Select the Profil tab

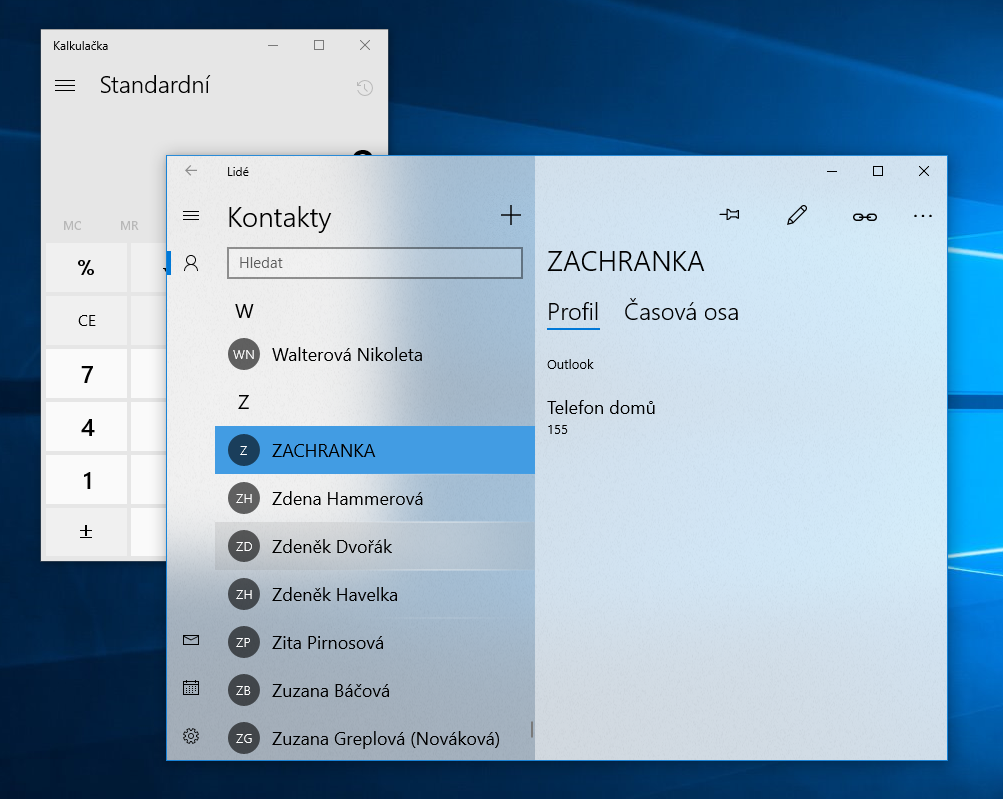tap(572, 312)
